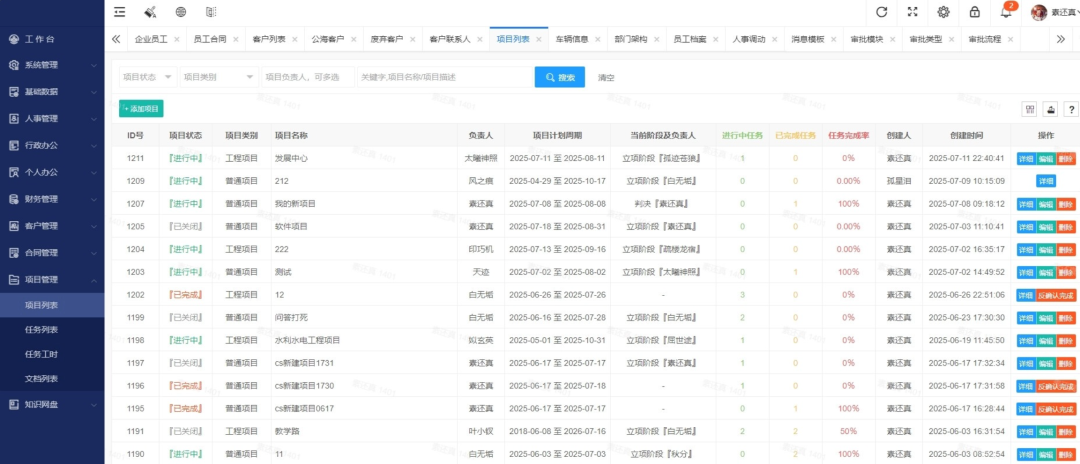Open the column filter grid icon above table
Screen dimensions: 1080x464
tap(1030, 109)
